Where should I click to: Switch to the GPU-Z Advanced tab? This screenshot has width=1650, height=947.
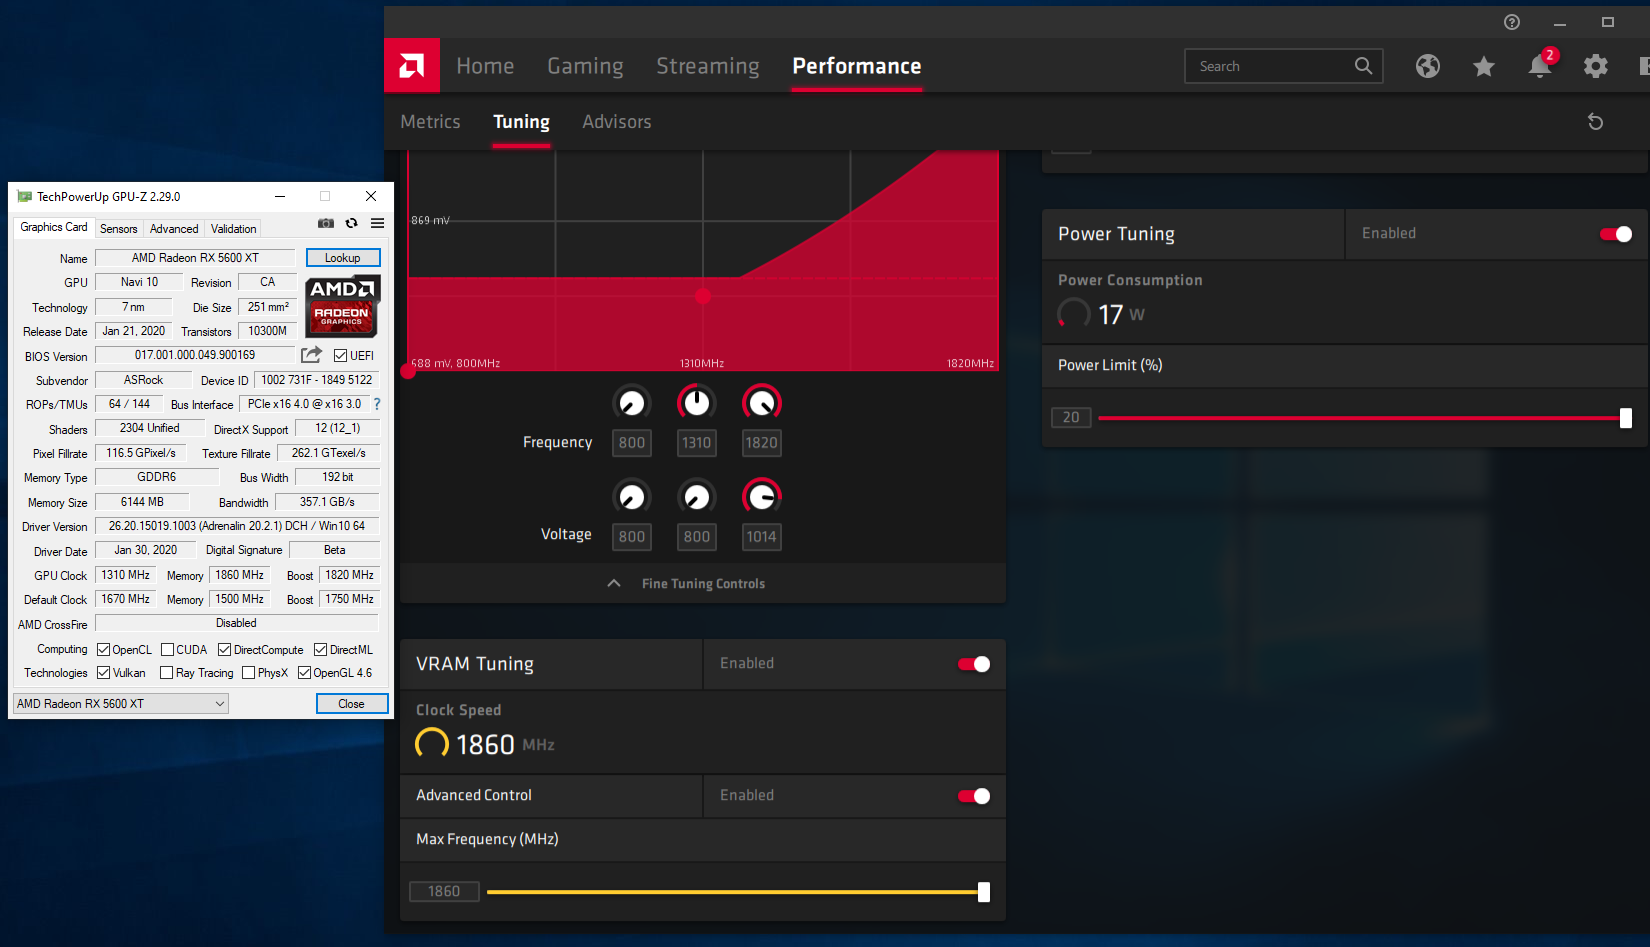[174, 229]
